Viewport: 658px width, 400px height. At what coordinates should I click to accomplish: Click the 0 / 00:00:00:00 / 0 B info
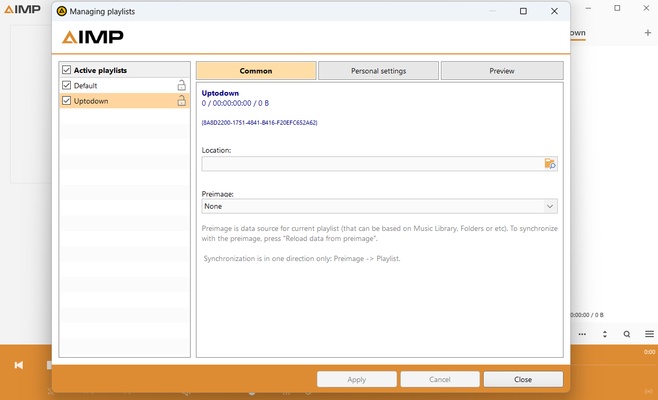click(235, 103)
